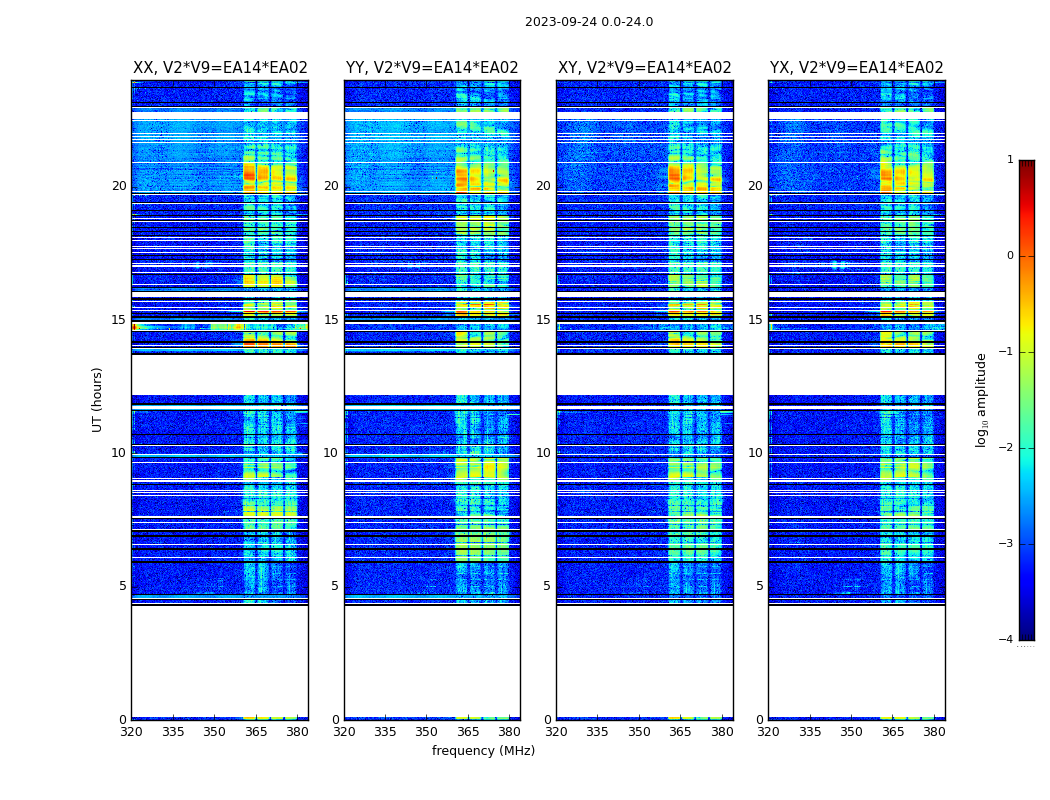This screenshot has height=800, width=1050.
Task: Click the colorbar tick labeled 0
Action: pos(1010,256)
